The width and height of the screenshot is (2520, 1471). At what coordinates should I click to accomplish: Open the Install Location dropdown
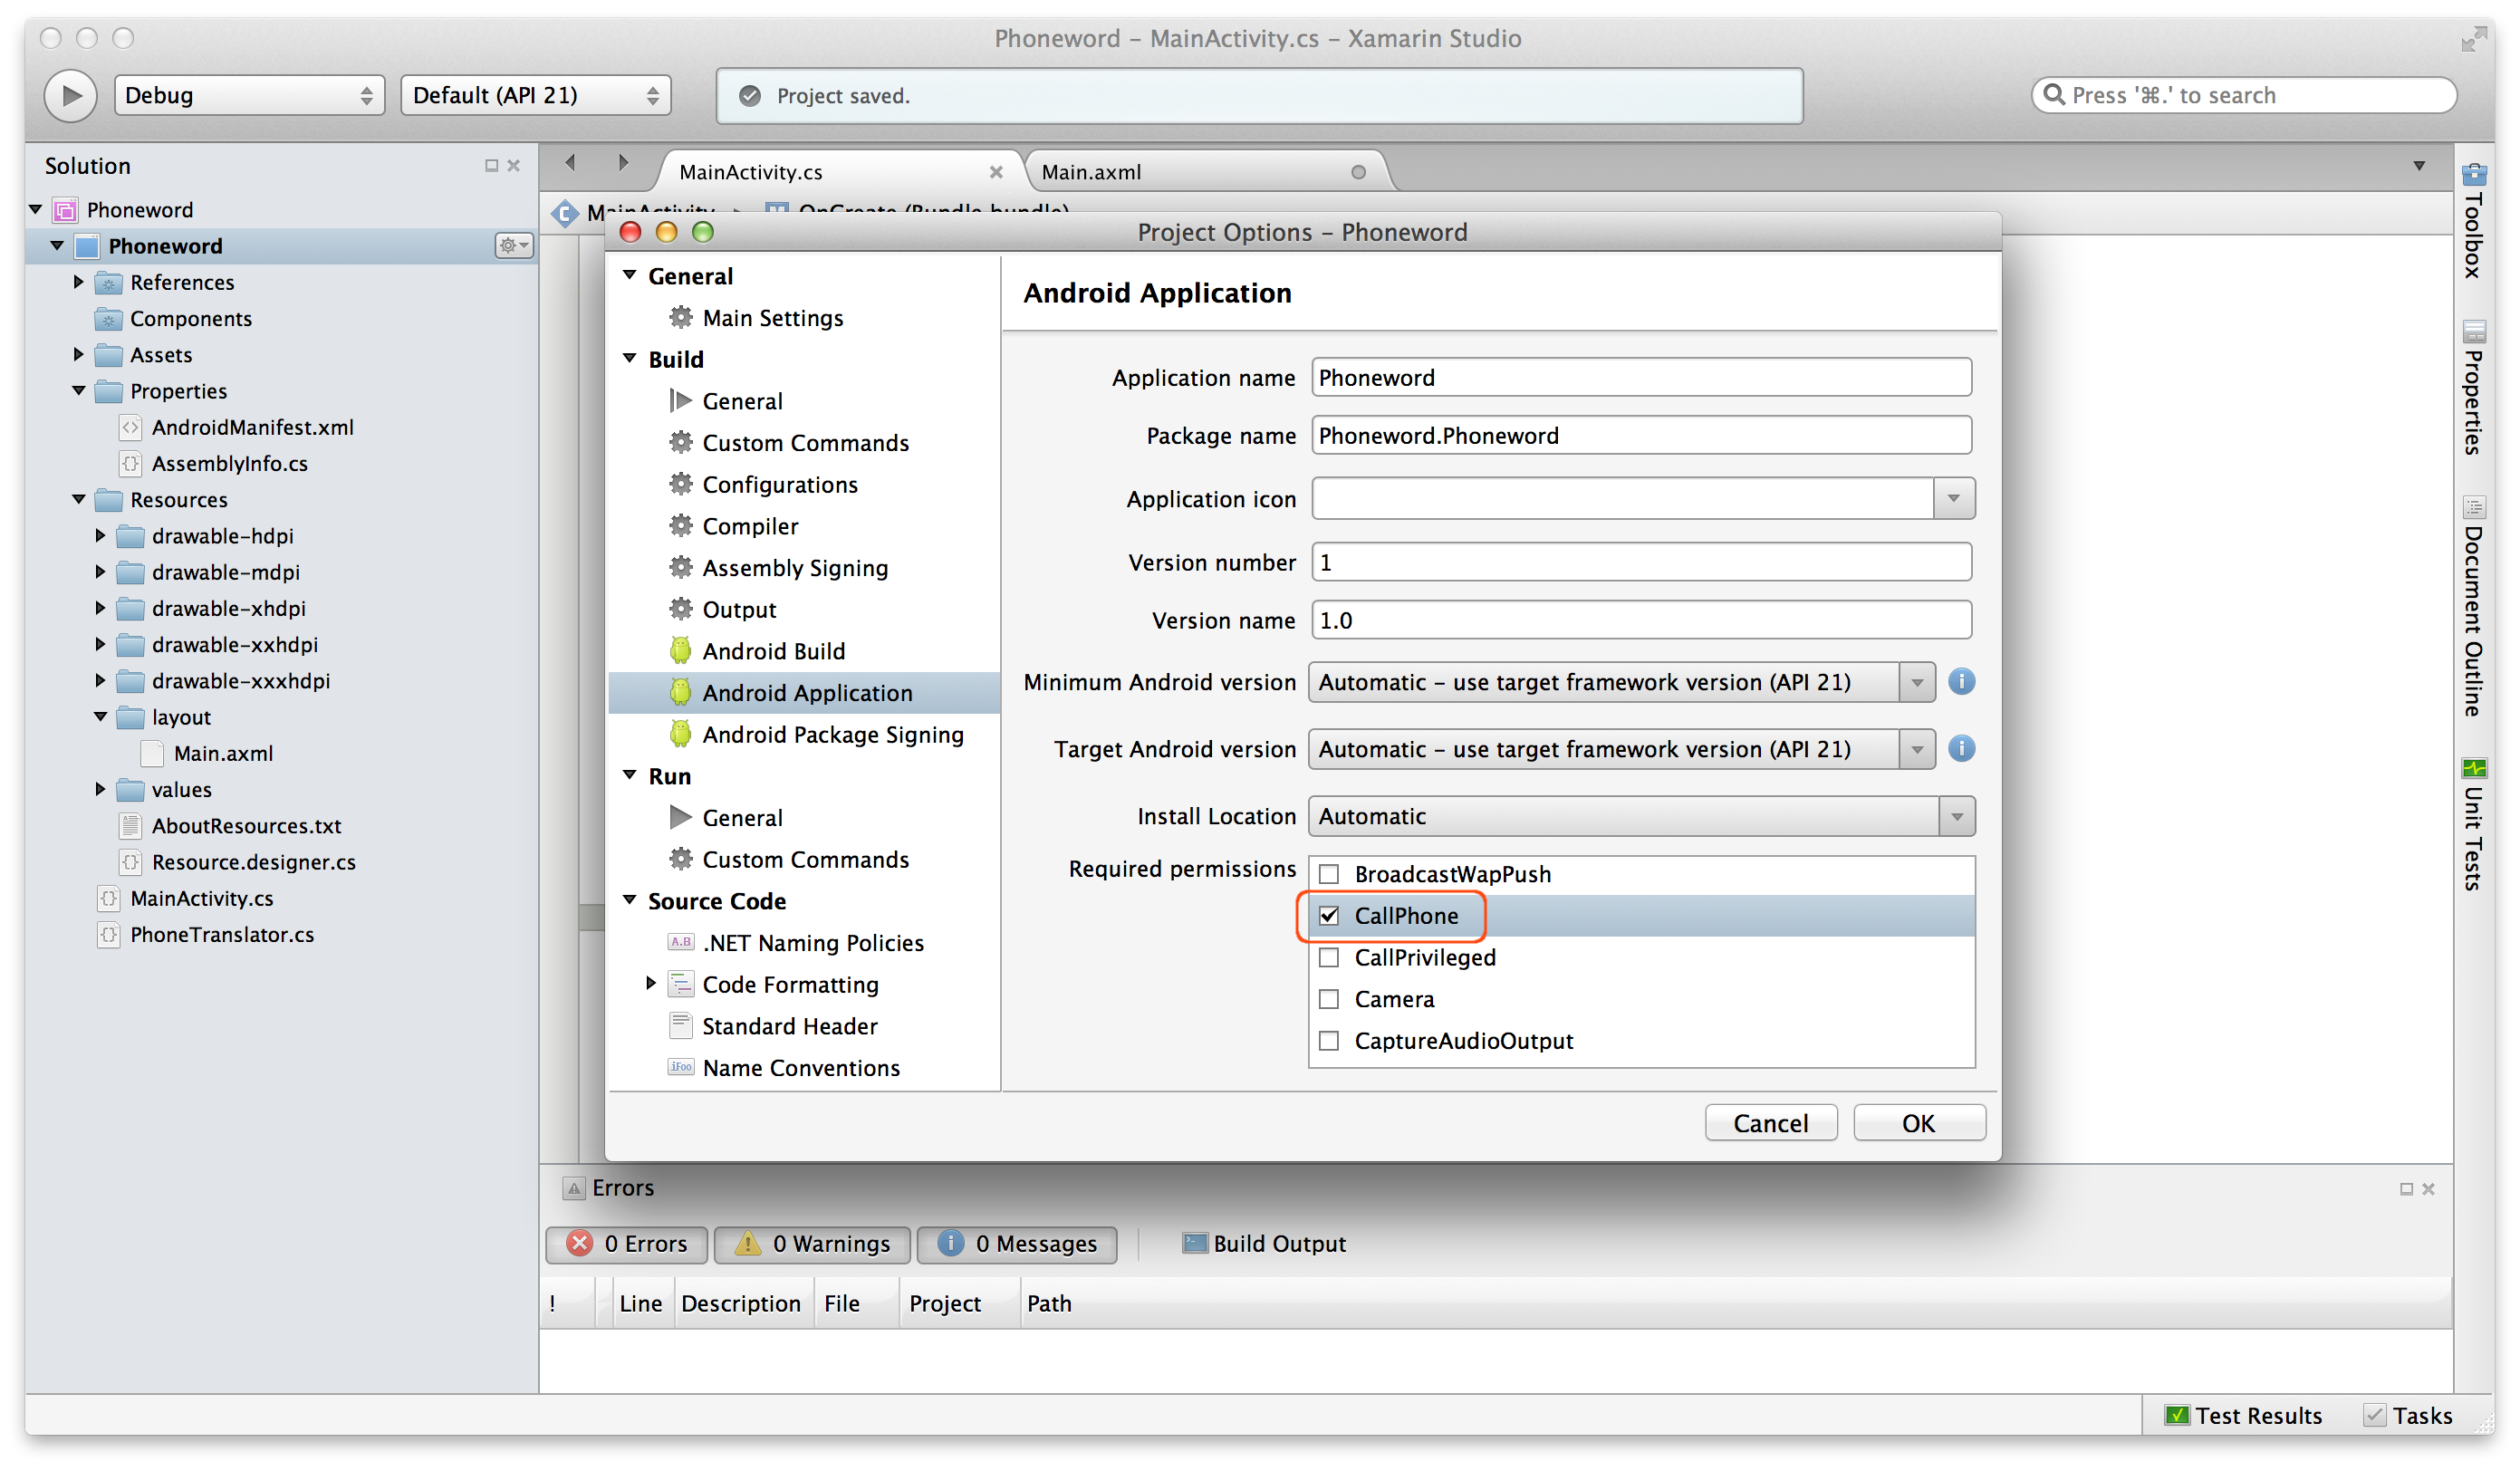click(x=1640, y=817)
